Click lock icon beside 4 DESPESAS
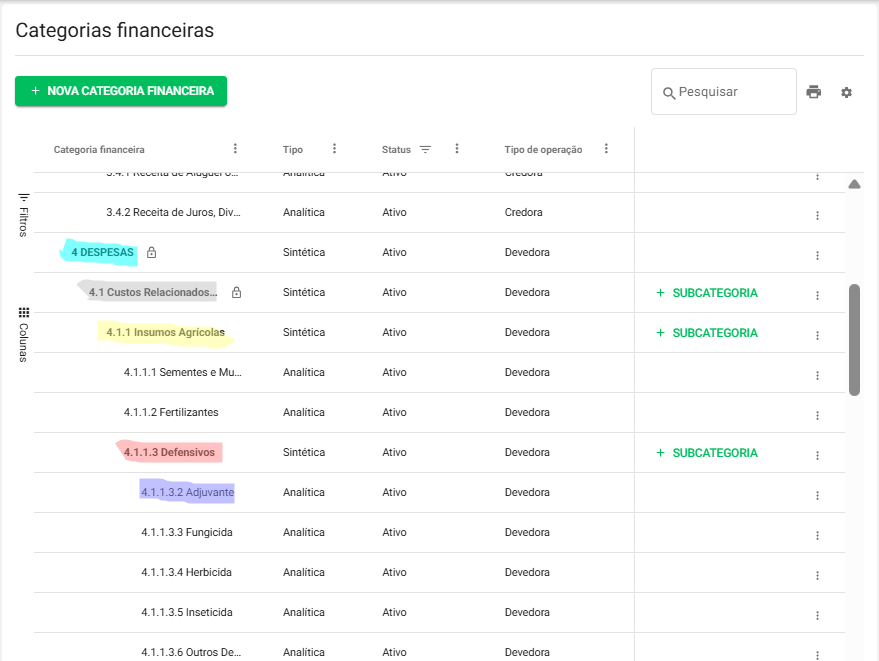The image size is (879, 661). (x=151, y=253)
